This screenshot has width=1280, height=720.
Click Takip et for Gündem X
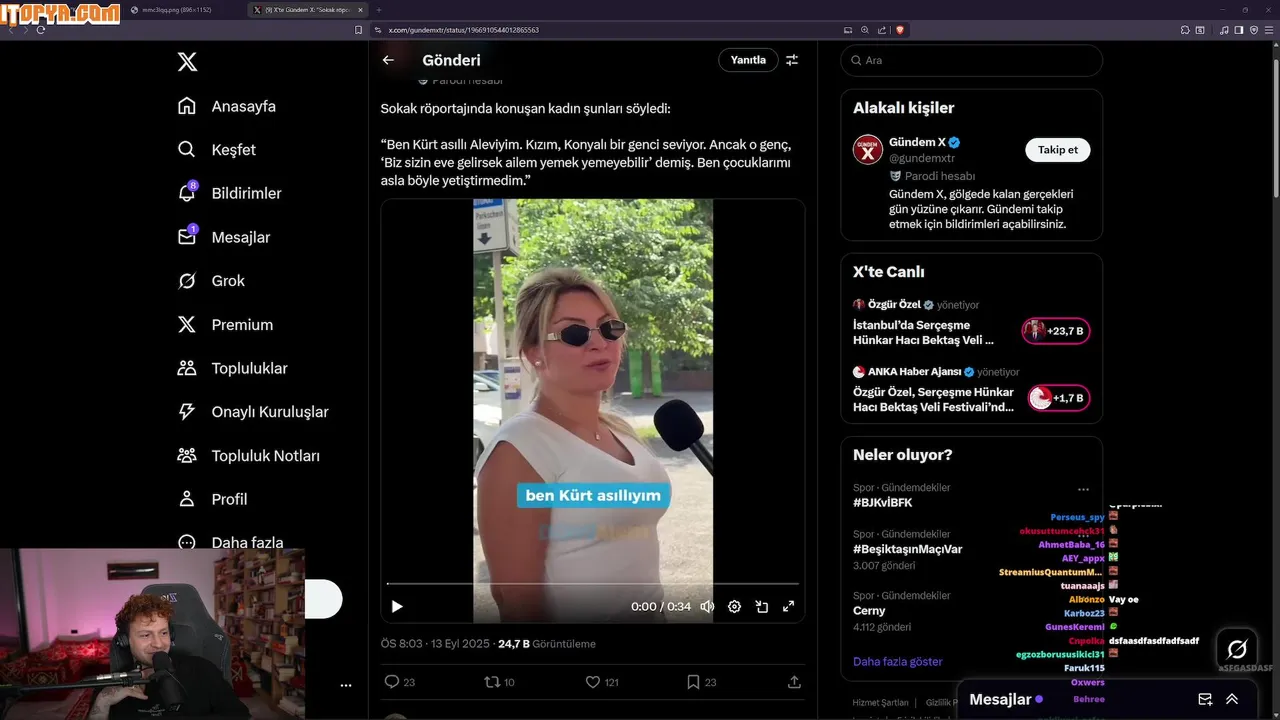1058,150
